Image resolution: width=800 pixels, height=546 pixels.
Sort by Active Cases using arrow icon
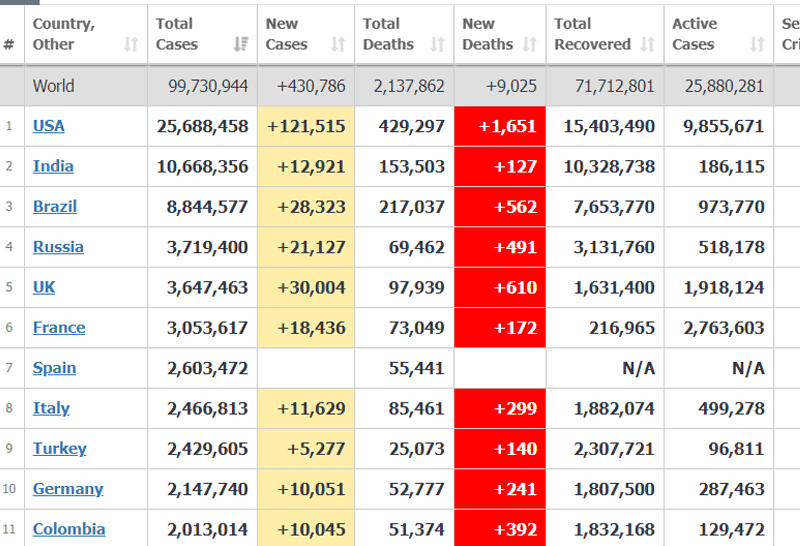pos(757,45)
